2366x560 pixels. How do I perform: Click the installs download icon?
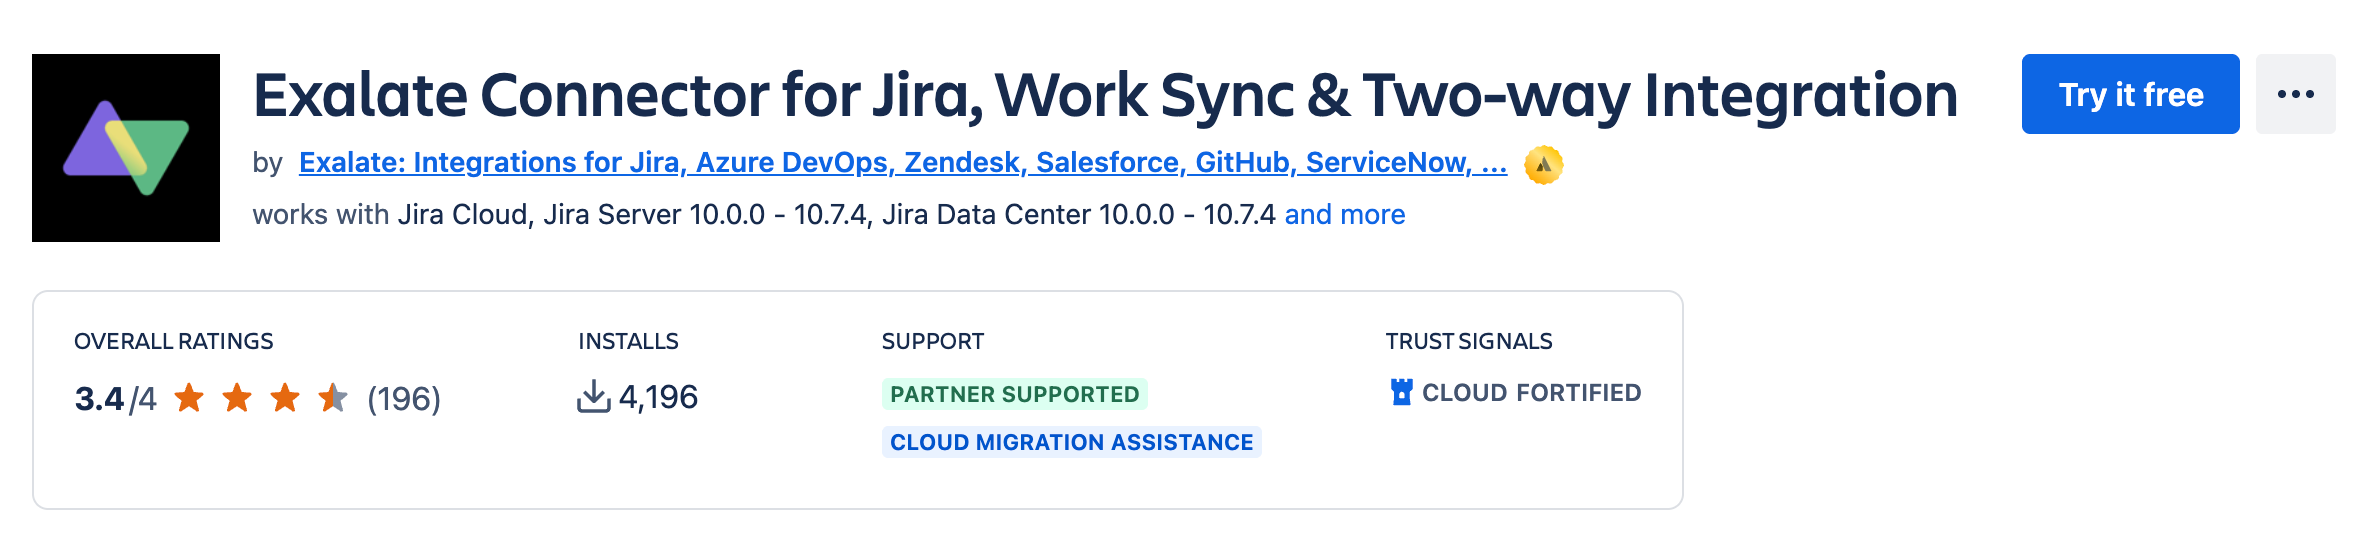[x=593, y=397]
